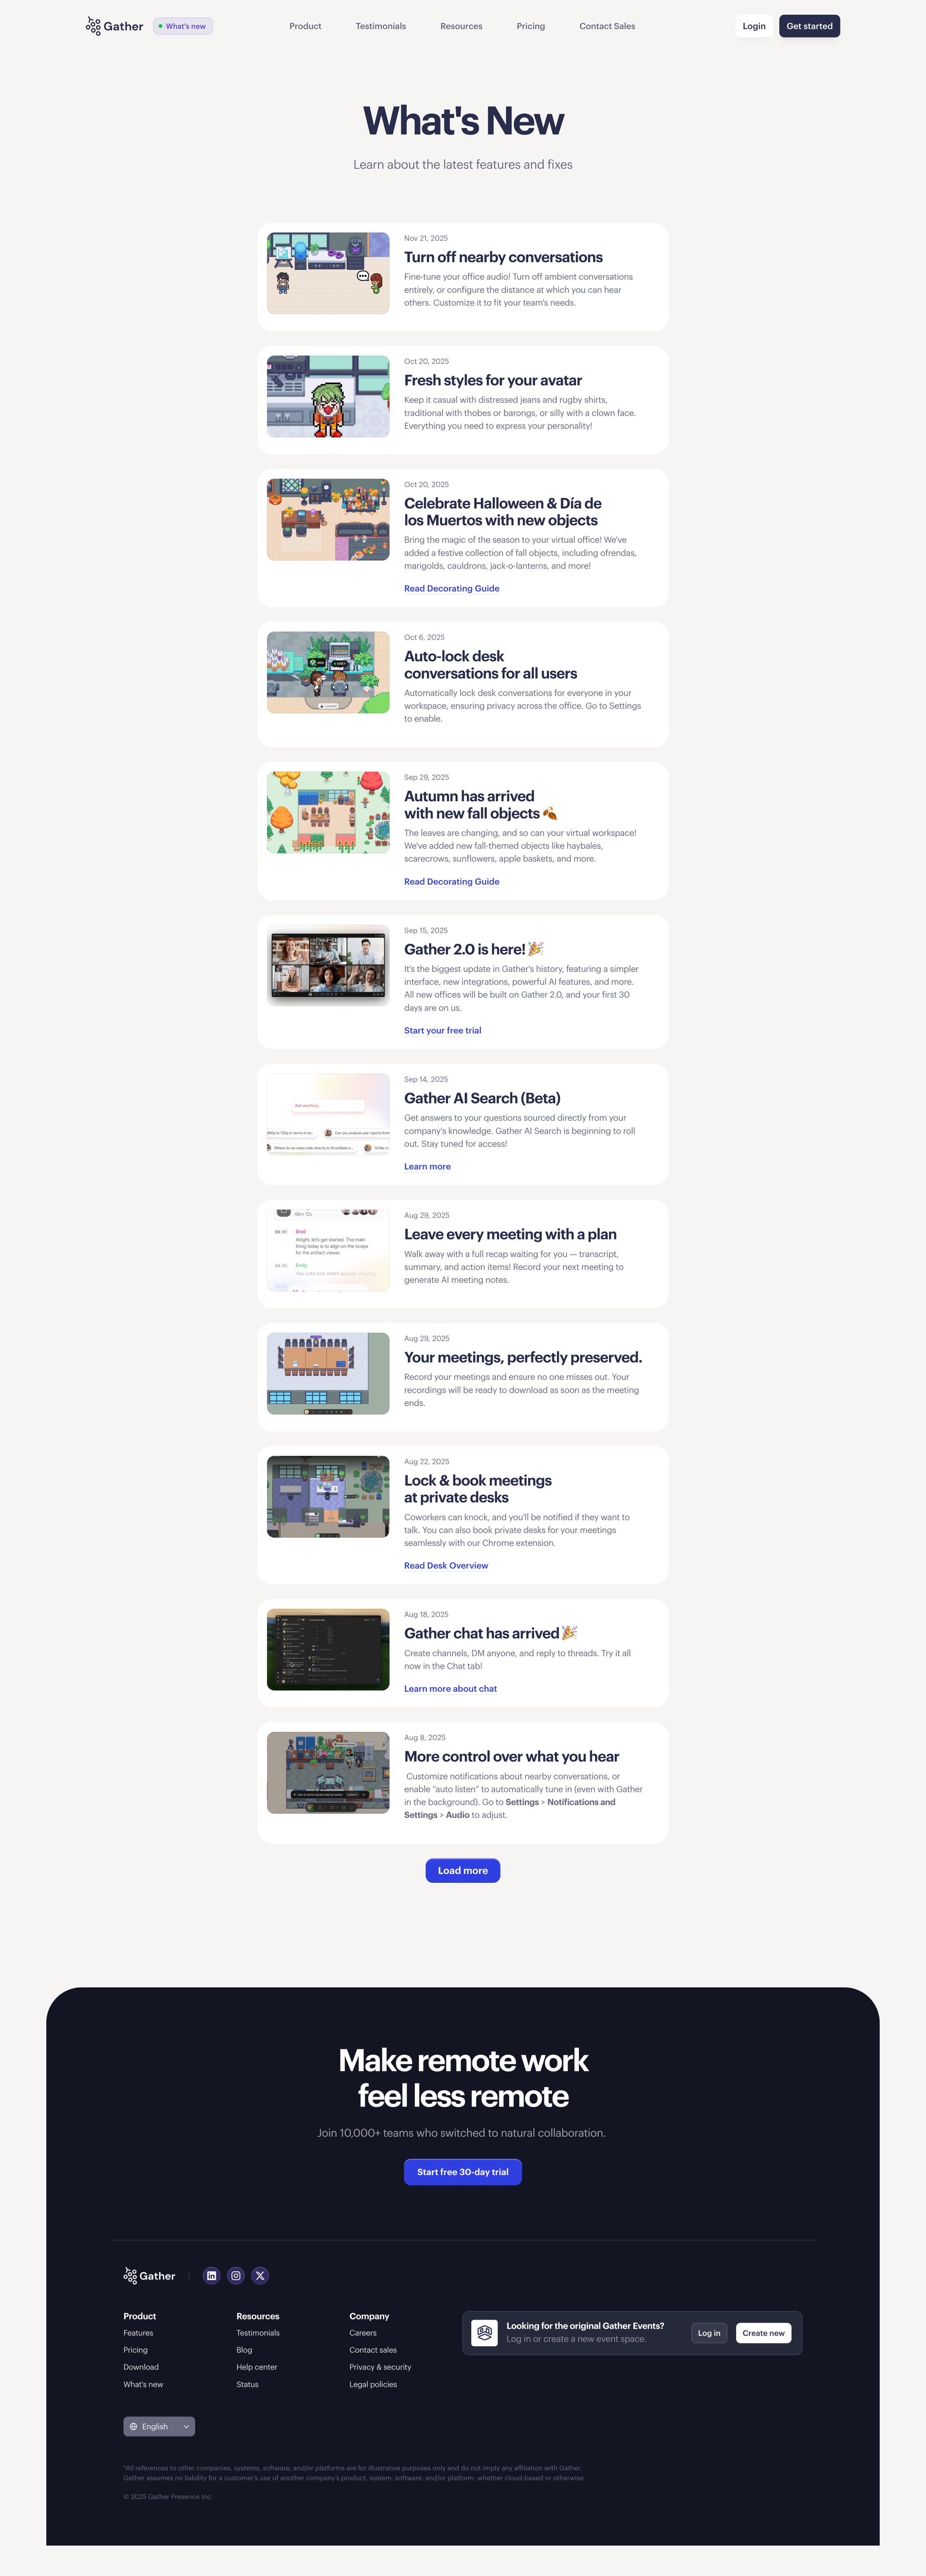The image size is (926, 2576).
Task: Open the Turn off nearby conversations thumbnail
Action: pos(328,273)
